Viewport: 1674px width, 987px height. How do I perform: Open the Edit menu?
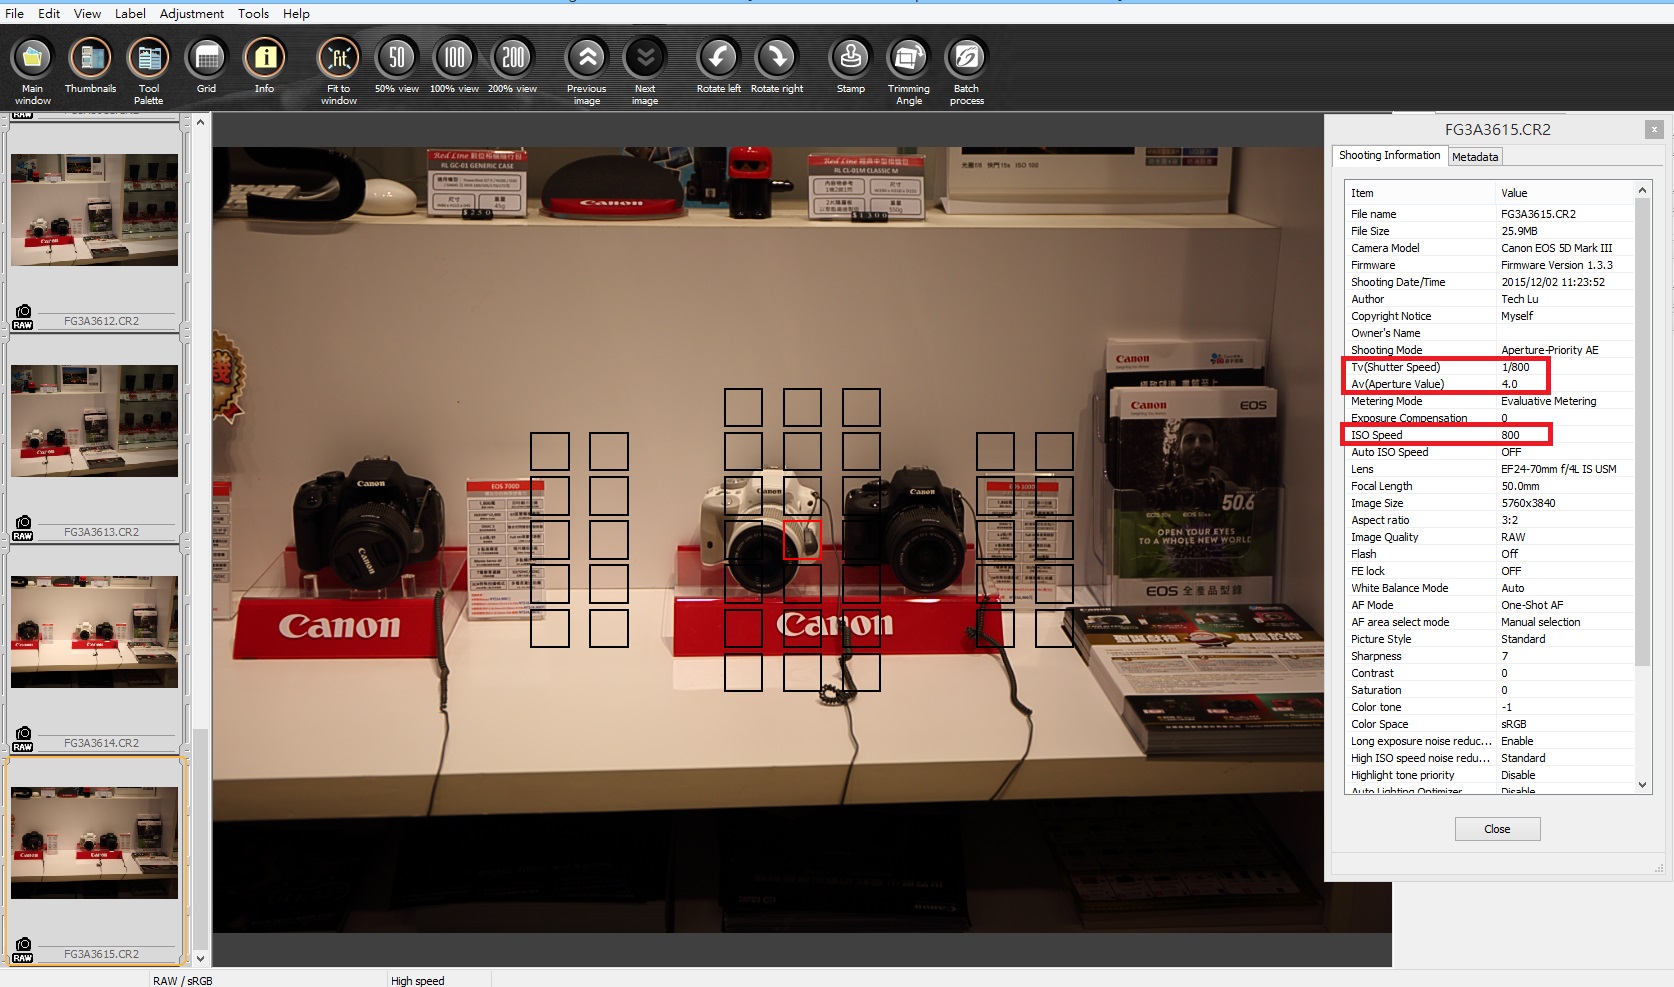tap(49, 13)
